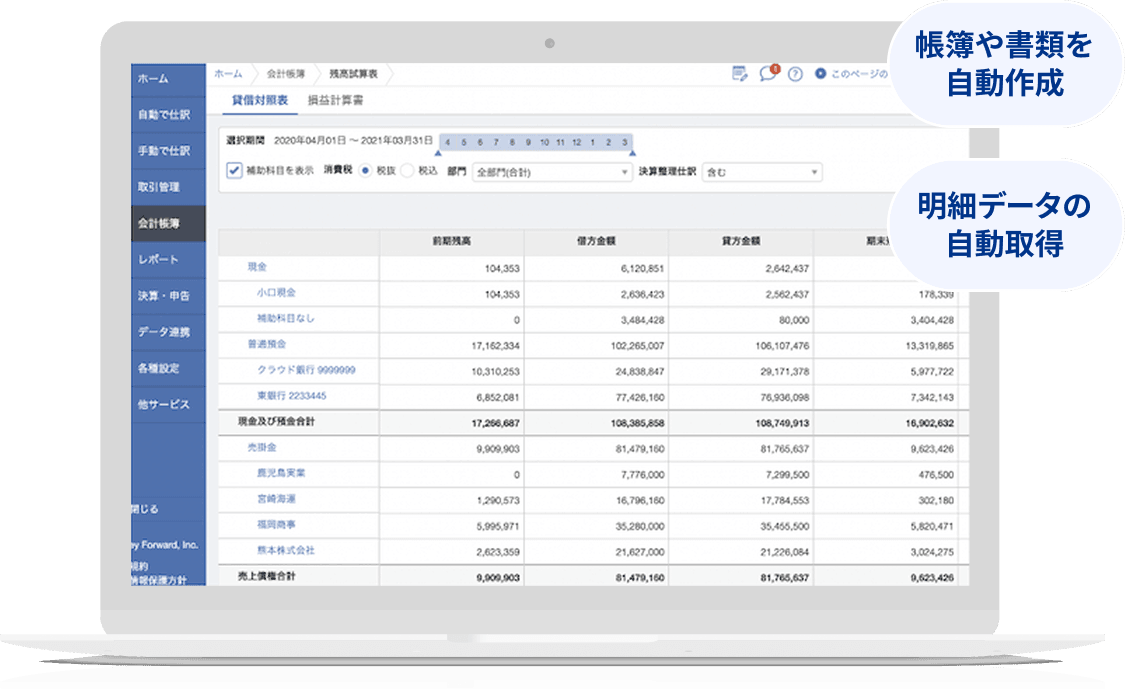
Task: Open the memo edit icon in header
Action: point(740,74)
